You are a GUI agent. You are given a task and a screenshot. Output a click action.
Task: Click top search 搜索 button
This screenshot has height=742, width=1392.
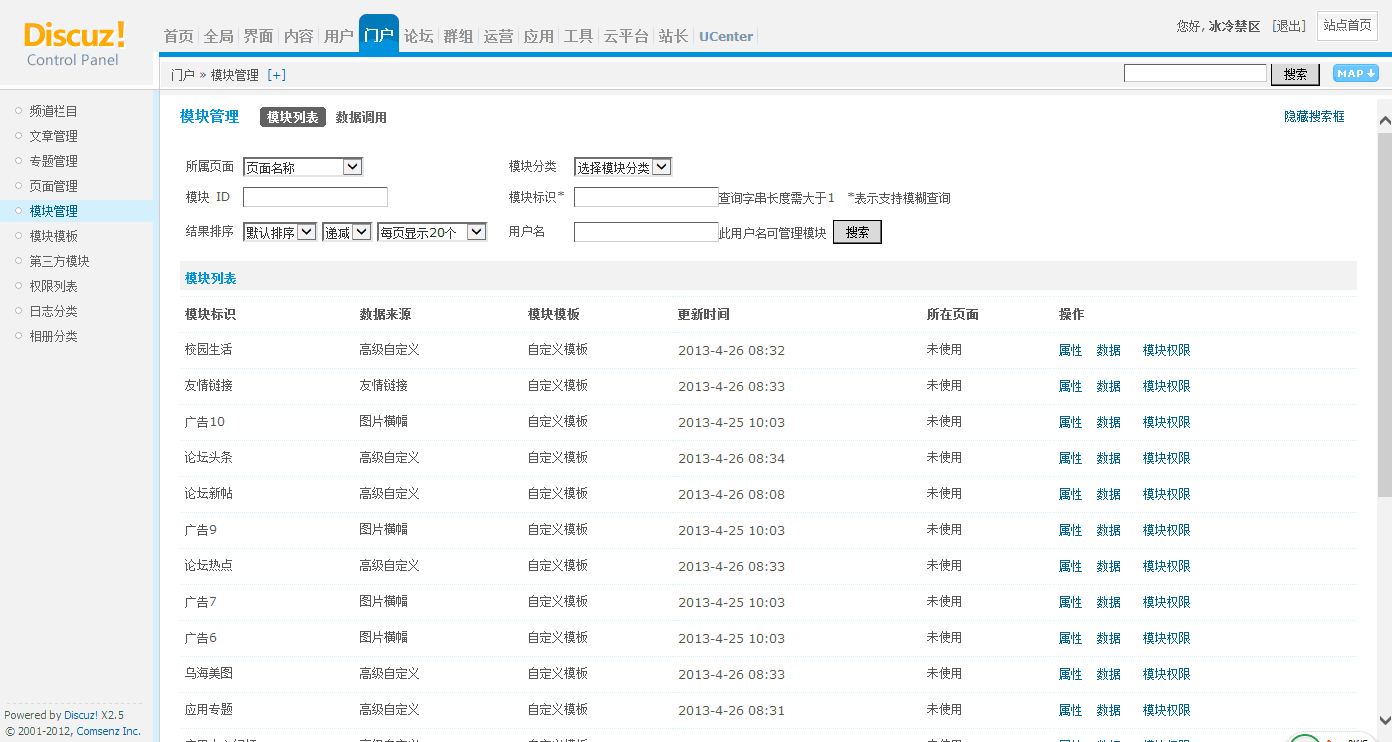click(1295, 74)
